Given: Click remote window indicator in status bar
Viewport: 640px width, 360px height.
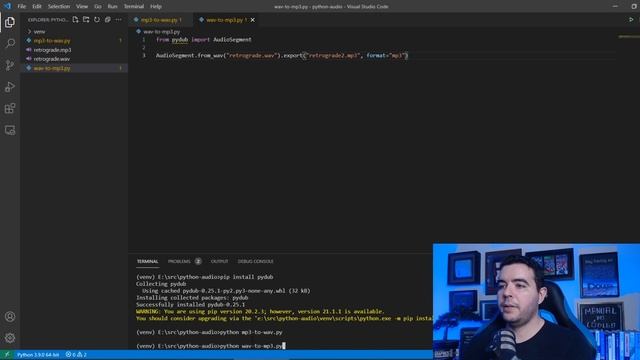Looking at the screenshot, I should tap(7, 355).
